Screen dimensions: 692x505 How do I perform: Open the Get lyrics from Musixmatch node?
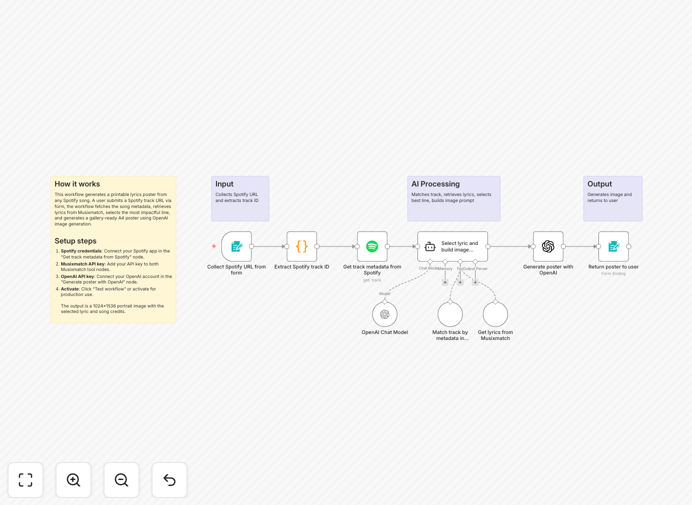point(495,314)
